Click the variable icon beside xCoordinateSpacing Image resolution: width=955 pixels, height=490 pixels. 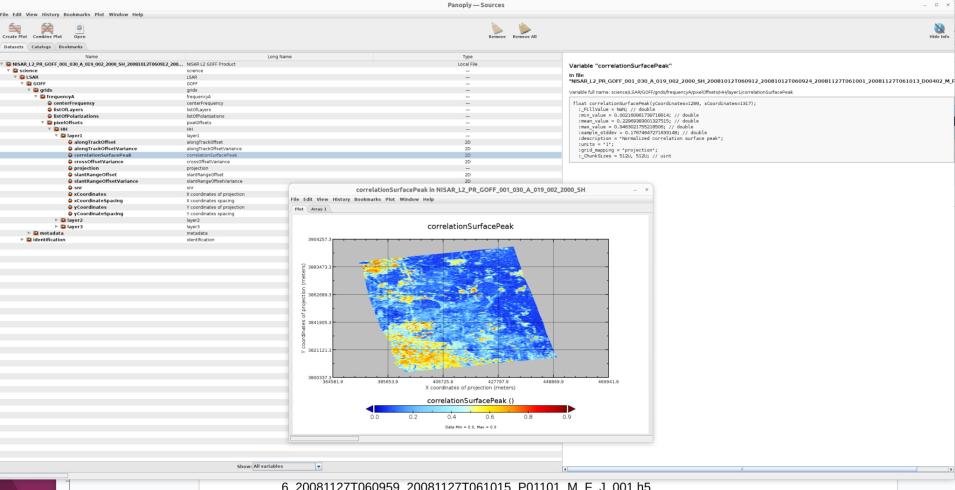(x=71, y=200)
